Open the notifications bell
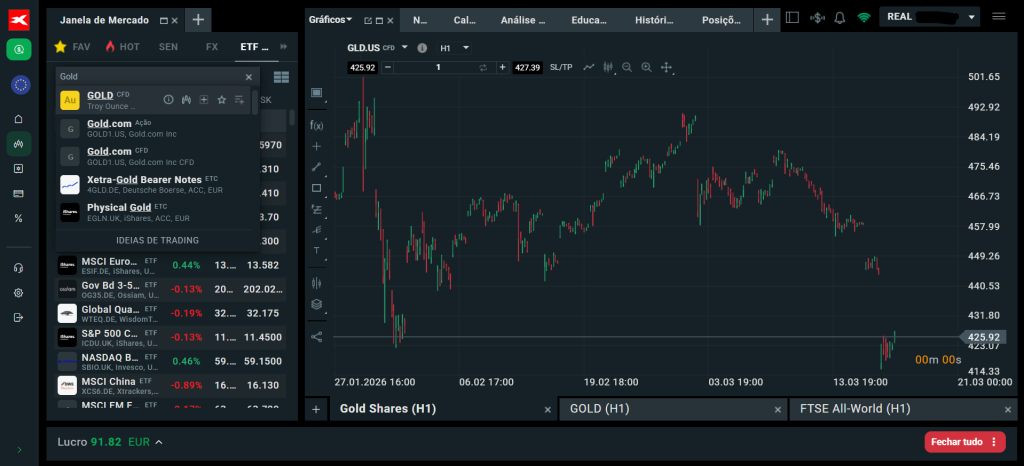This screenshot has width=1024, height=466. pos(839,17)
